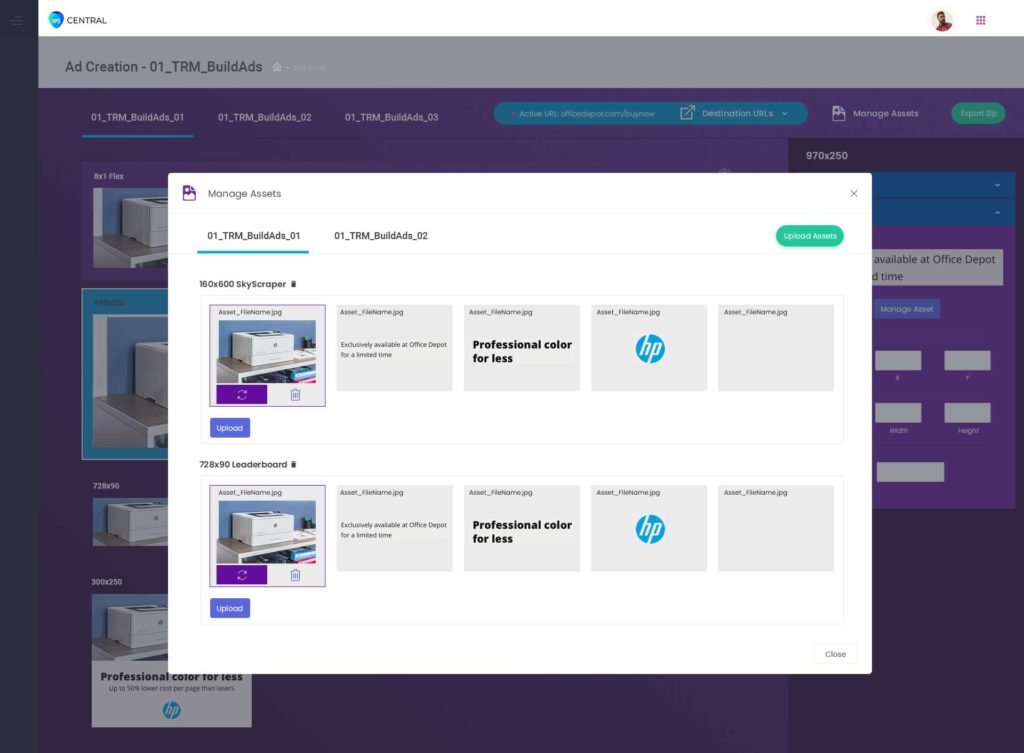Screen dimensions: 1024x753
Task: Click the trash icon on SkyScraper printer asset
Action: tap(295, 395)
